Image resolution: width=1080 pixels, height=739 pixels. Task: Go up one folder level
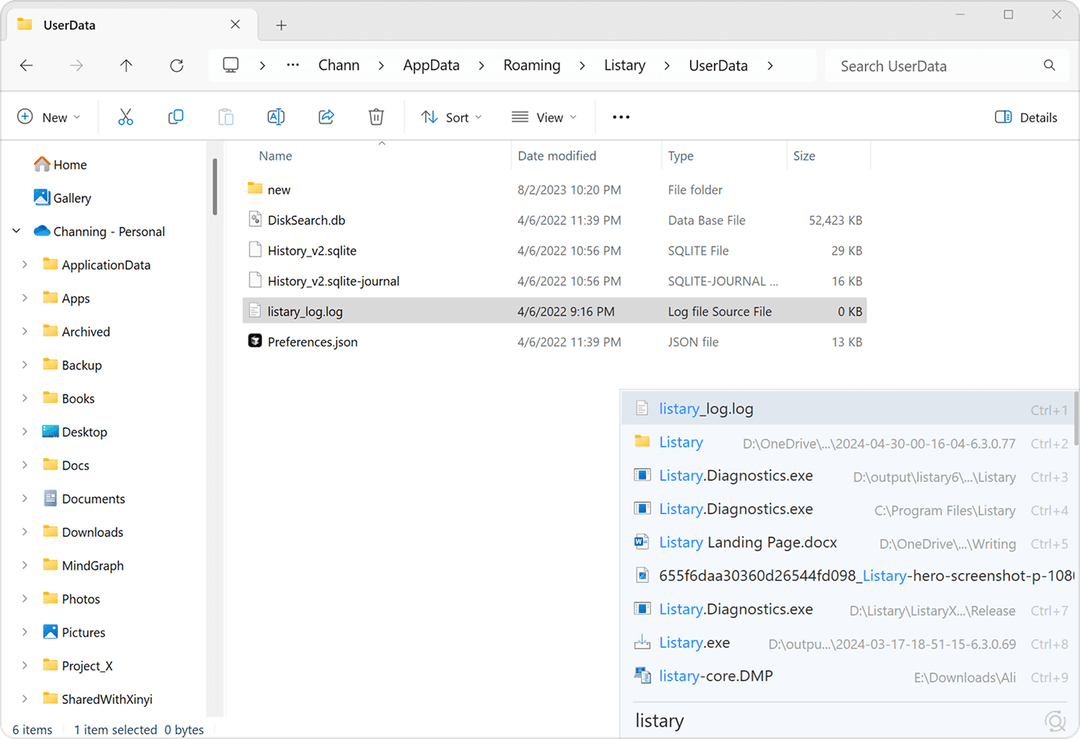[x=126, y=65]
